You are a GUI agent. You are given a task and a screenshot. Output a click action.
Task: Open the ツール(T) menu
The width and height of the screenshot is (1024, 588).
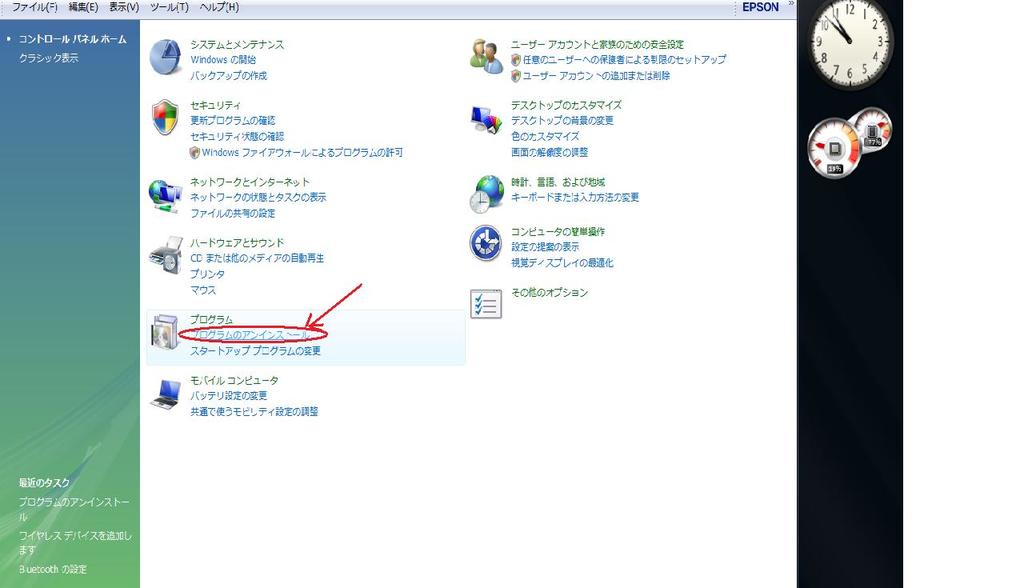[169, 7]
